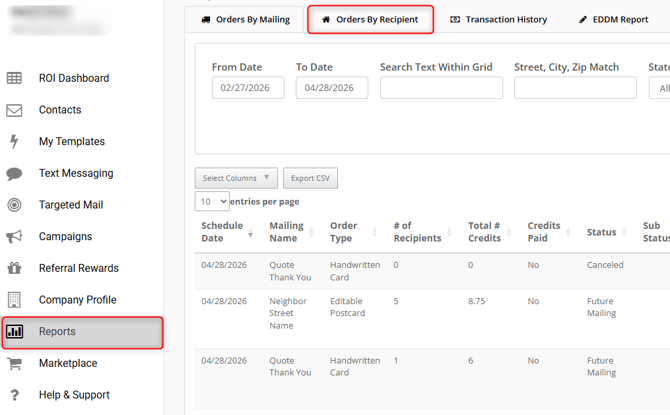670x415 pixels.
Task: Expand the entries per page dropdown
Action: coord(211,201)
